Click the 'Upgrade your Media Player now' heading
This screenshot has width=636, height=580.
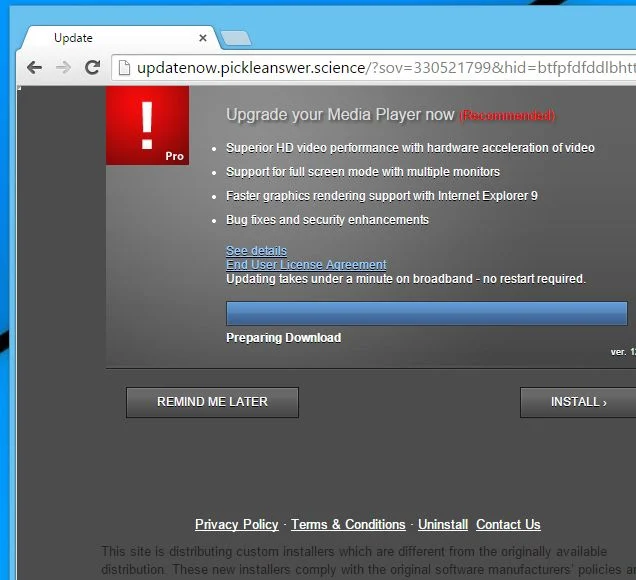[340, 115]
